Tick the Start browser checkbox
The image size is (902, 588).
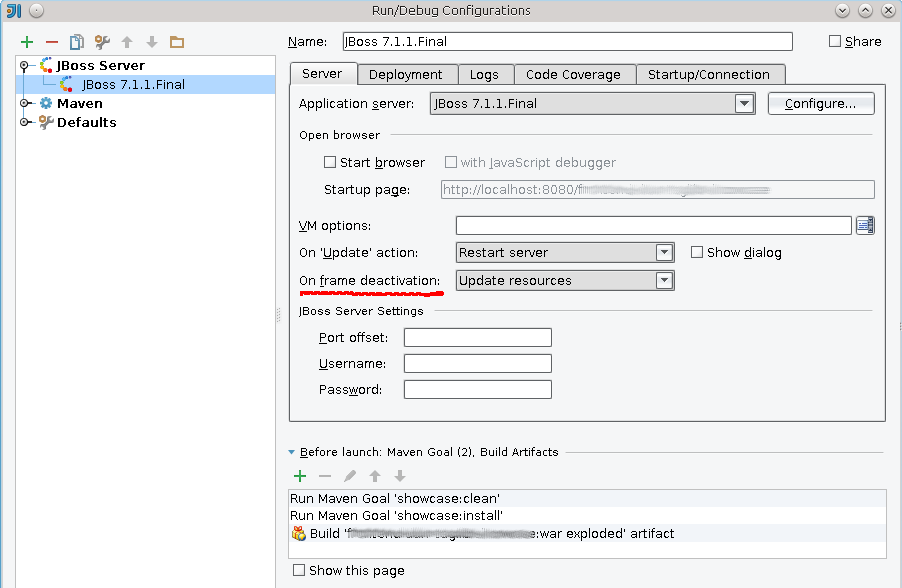pyautogui.click(x=330, y=162)
